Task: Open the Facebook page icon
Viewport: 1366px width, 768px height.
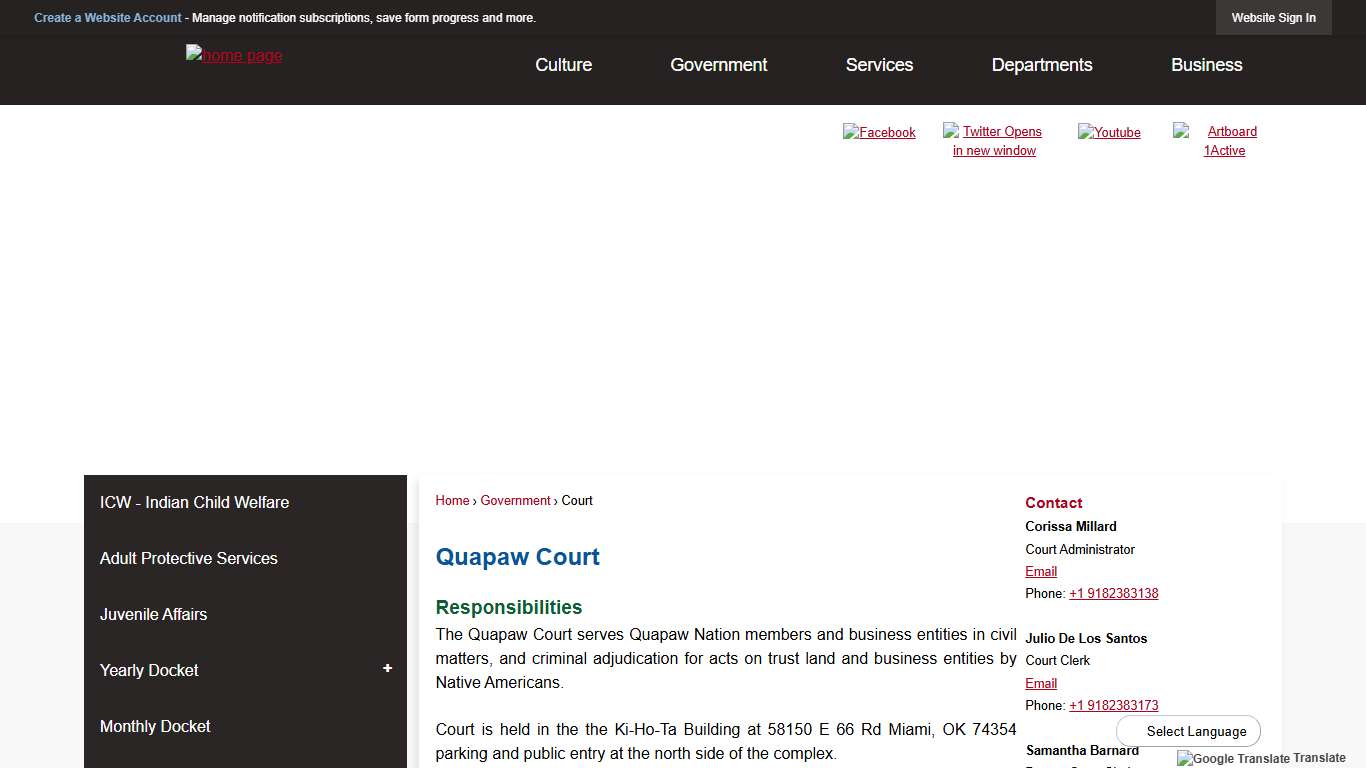Action: tap(879, 132)
